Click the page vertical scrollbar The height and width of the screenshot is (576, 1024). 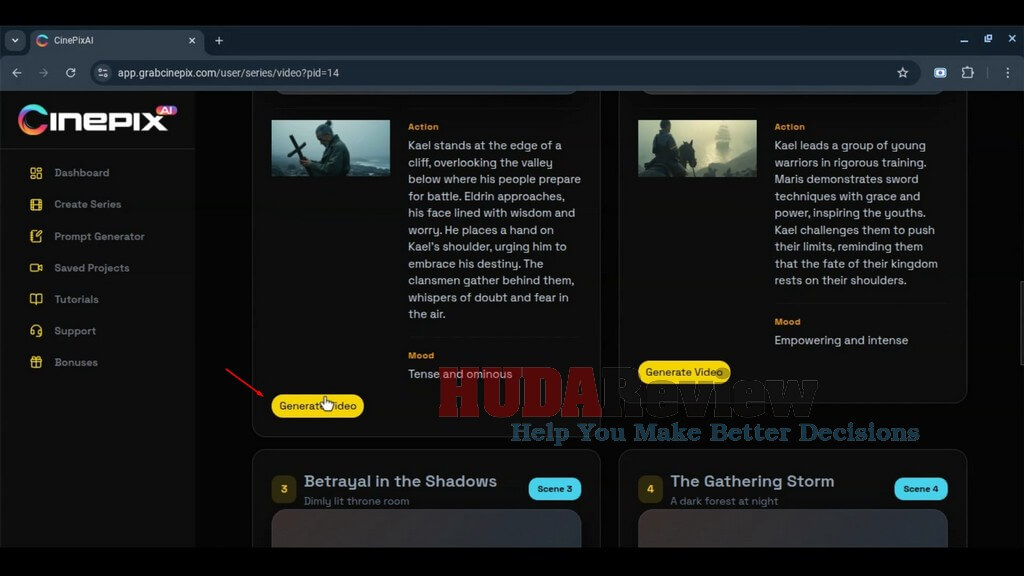coord(1021,323)
